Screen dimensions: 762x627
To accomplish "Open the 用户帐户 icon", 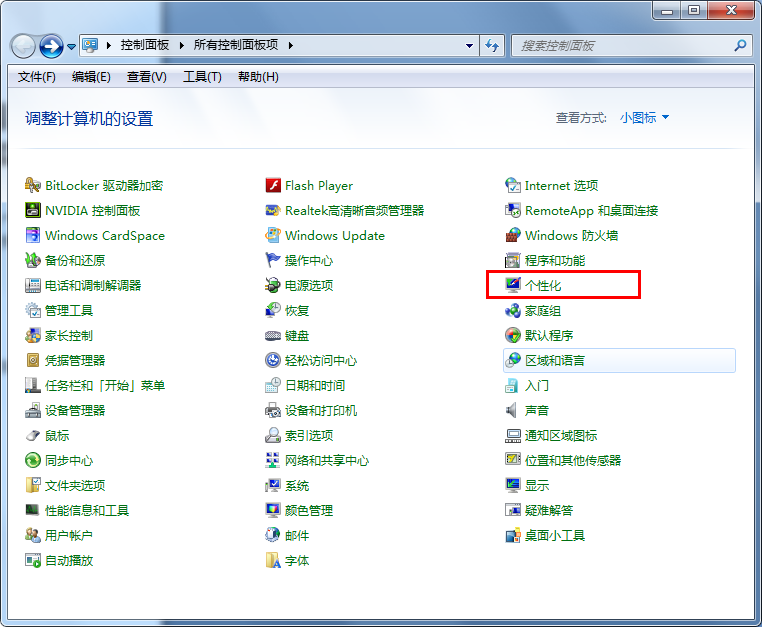I will coord(33,535).
